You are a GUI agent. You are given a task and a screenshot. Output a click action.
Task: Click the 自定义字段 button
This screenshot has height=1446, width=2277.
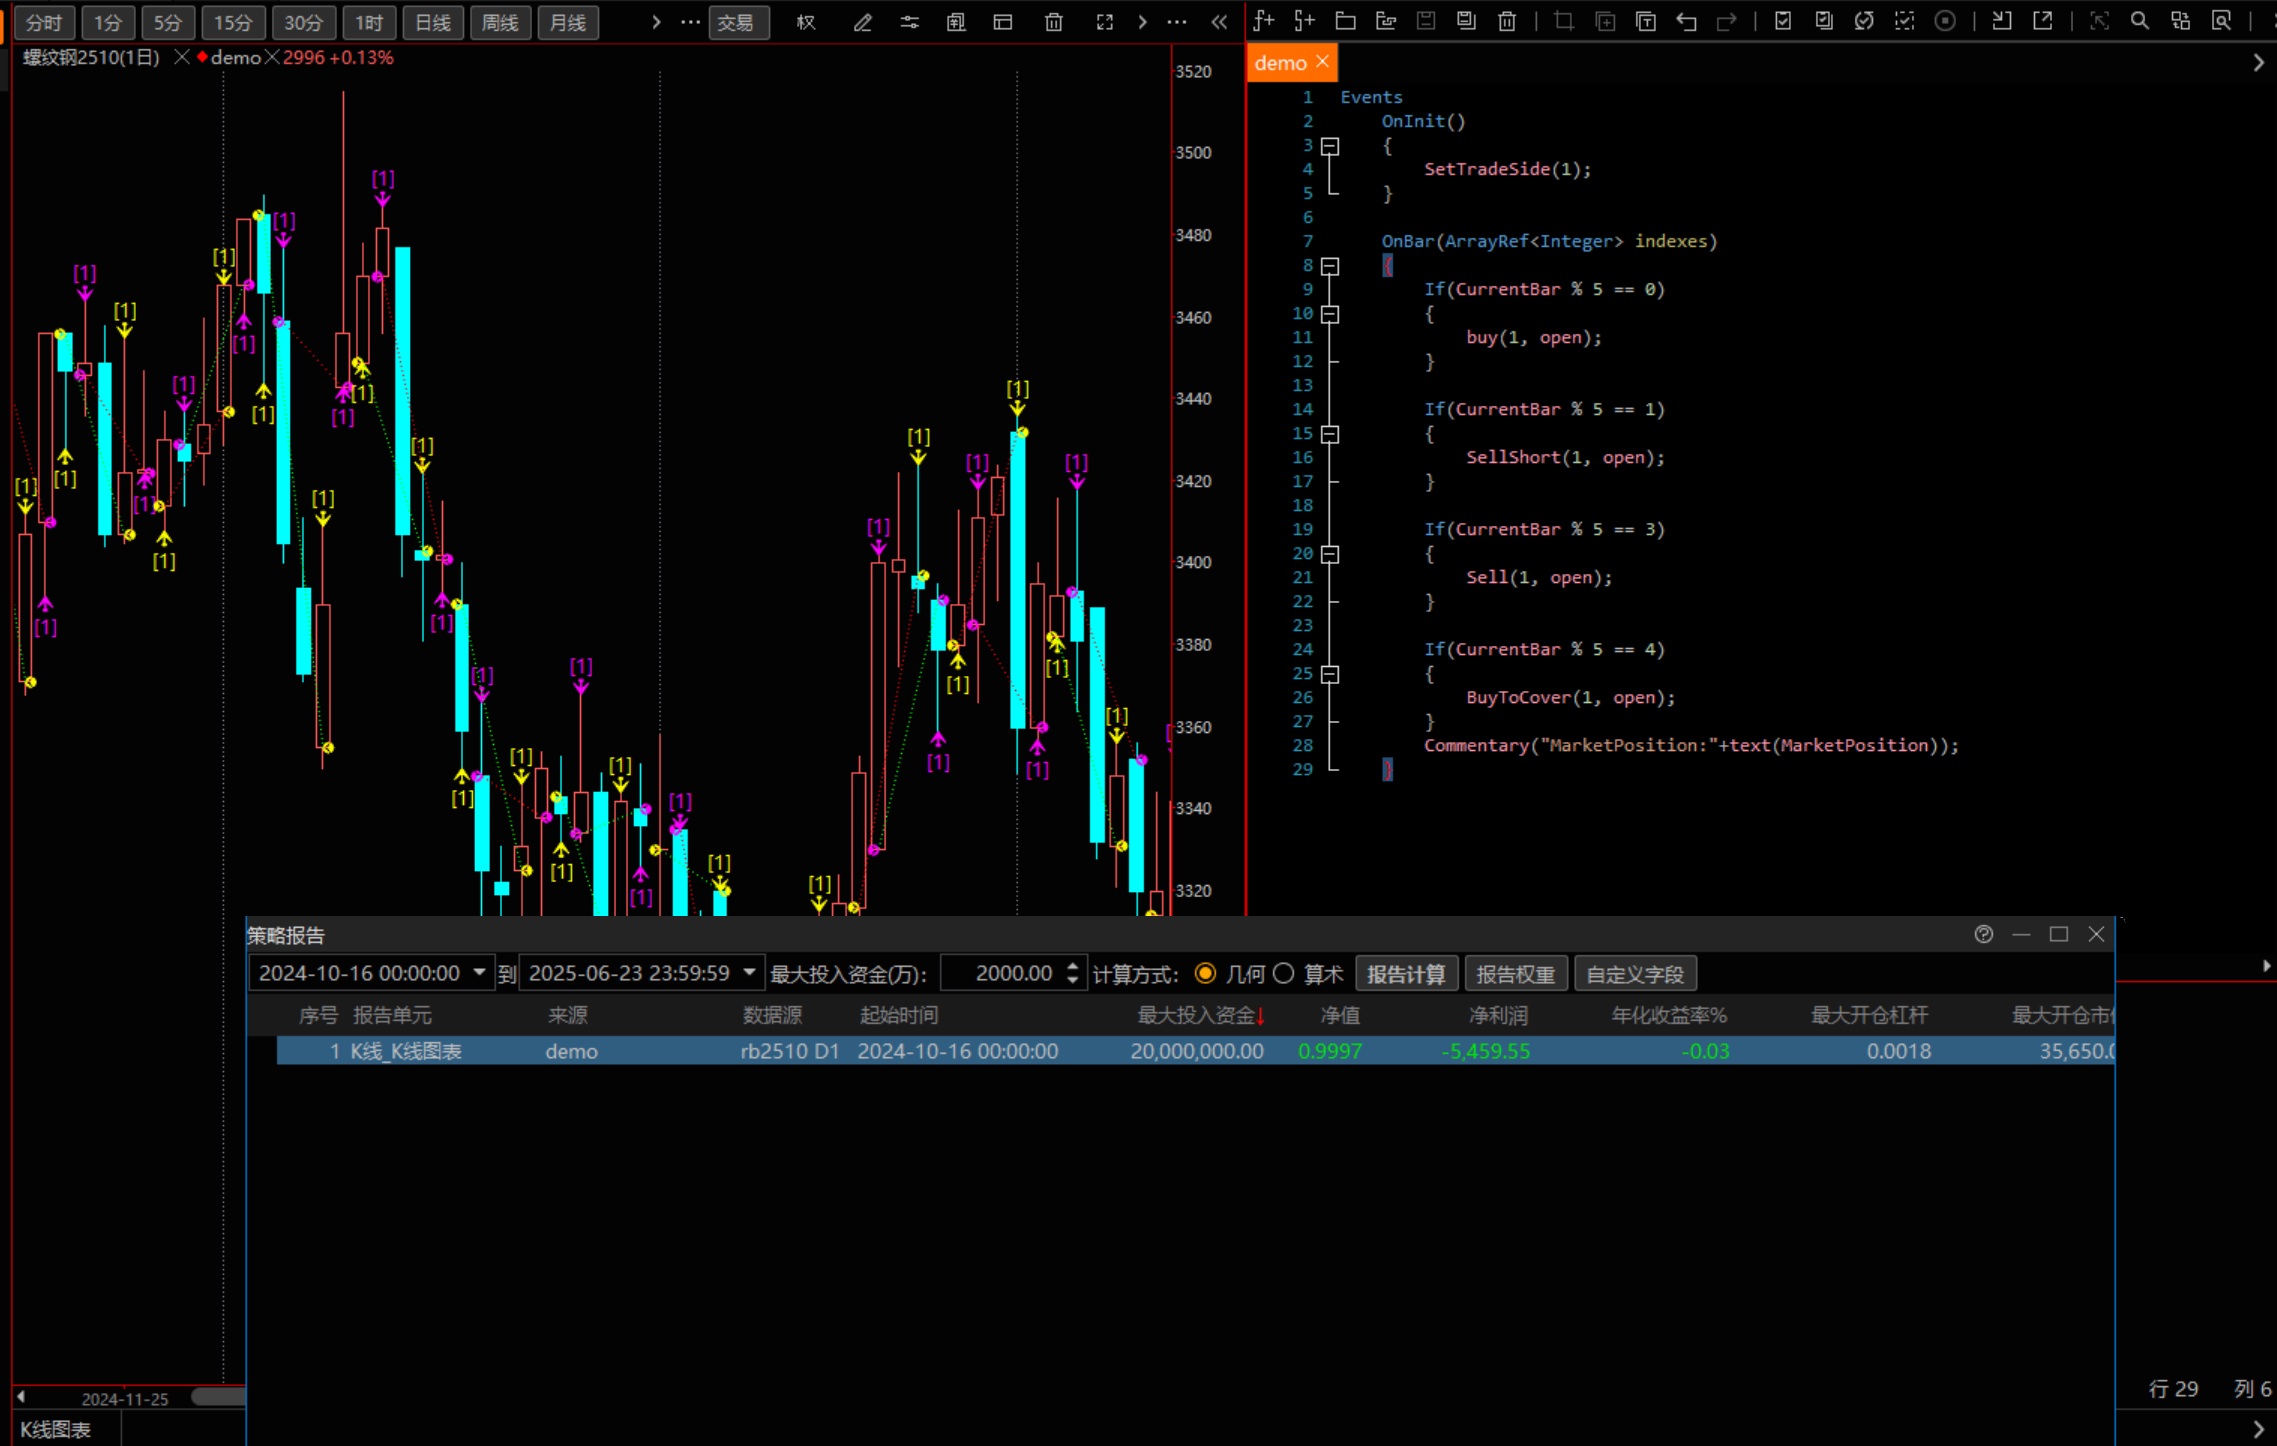[x=1635, y=974]
